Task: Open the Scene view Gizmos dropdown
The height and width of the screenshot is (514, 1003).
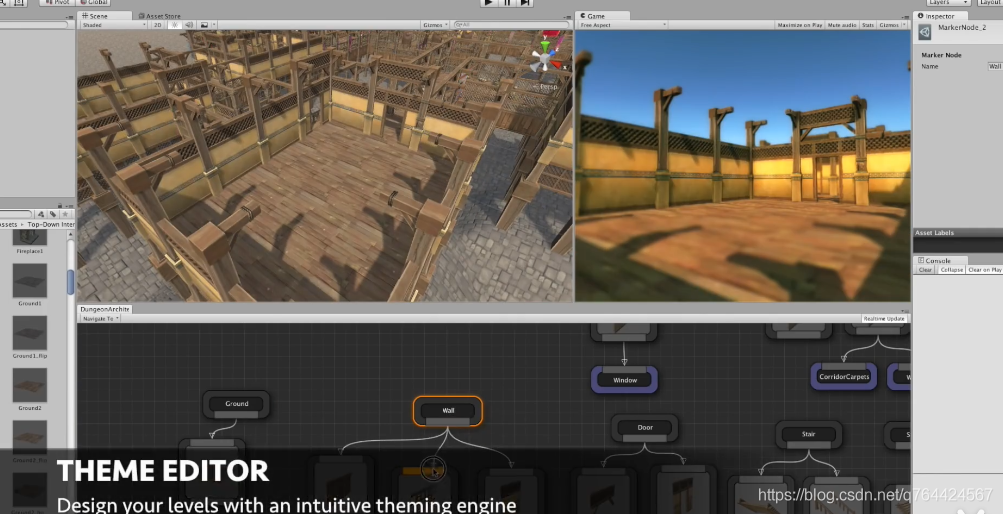Action: [x=435, y=25]
